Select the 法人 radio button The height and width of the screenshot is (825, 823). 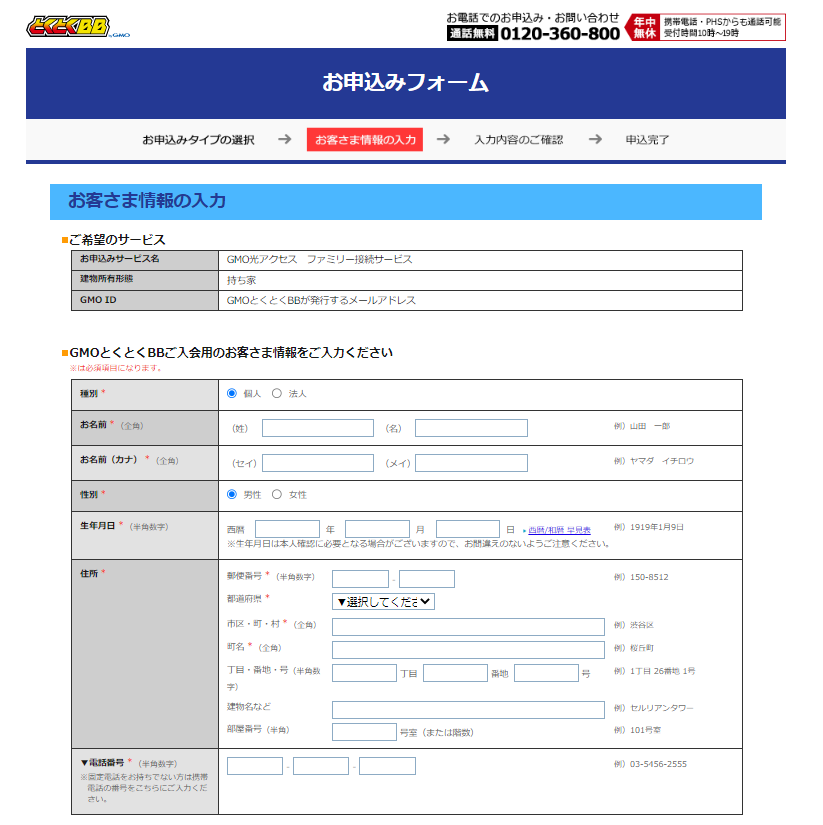click(x=277, y=394)
